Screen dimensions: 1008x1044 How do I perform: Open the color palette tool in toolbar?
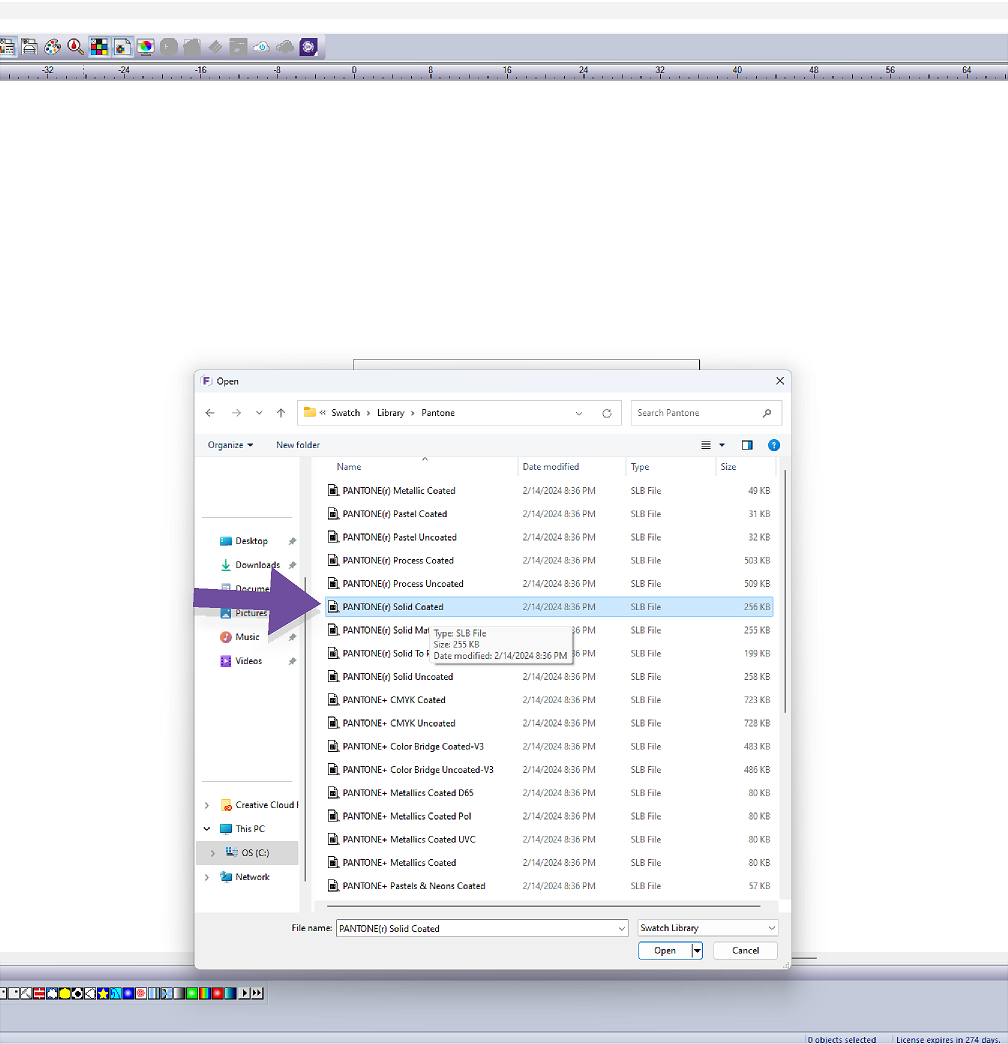click(x=52, y=47)
